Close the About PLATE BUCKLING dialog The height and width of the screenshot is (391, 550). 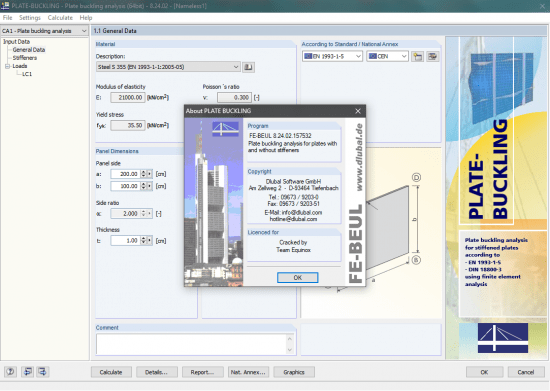tap(358, 111)
